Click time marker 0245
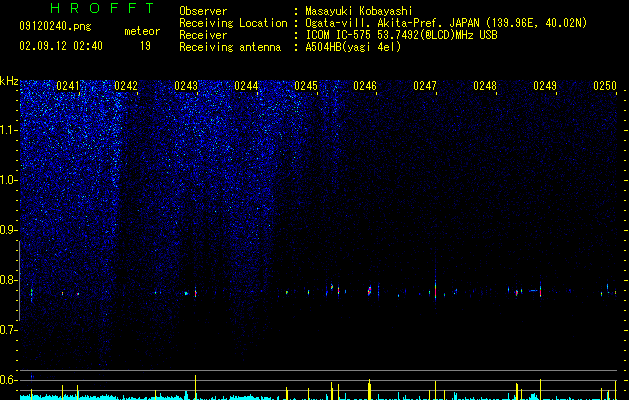 pos(306,86)
